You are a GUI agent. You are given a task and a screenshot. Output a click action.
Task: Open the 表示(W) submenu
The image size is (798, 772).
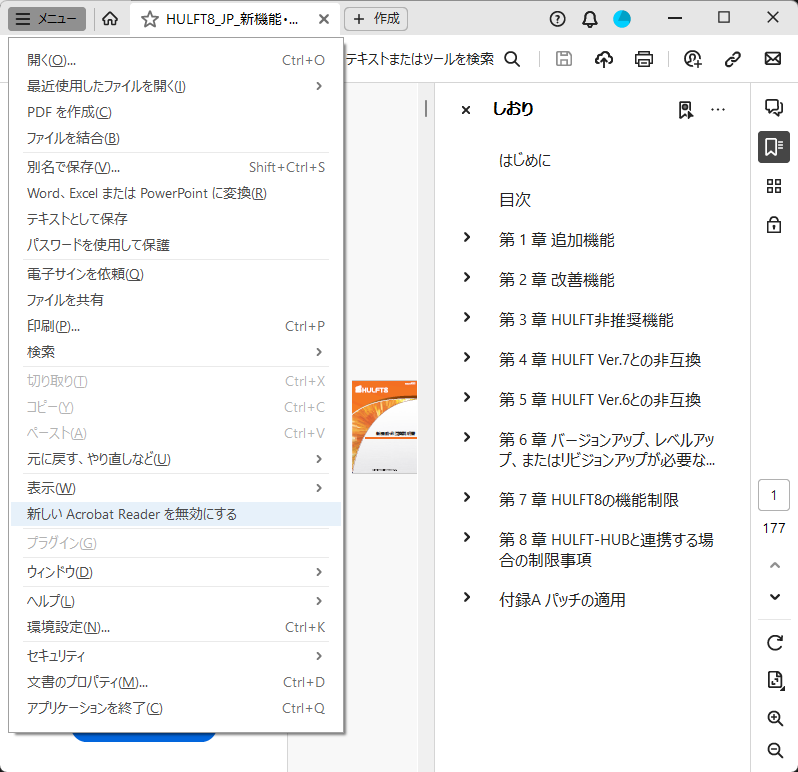tap(176, 488)
